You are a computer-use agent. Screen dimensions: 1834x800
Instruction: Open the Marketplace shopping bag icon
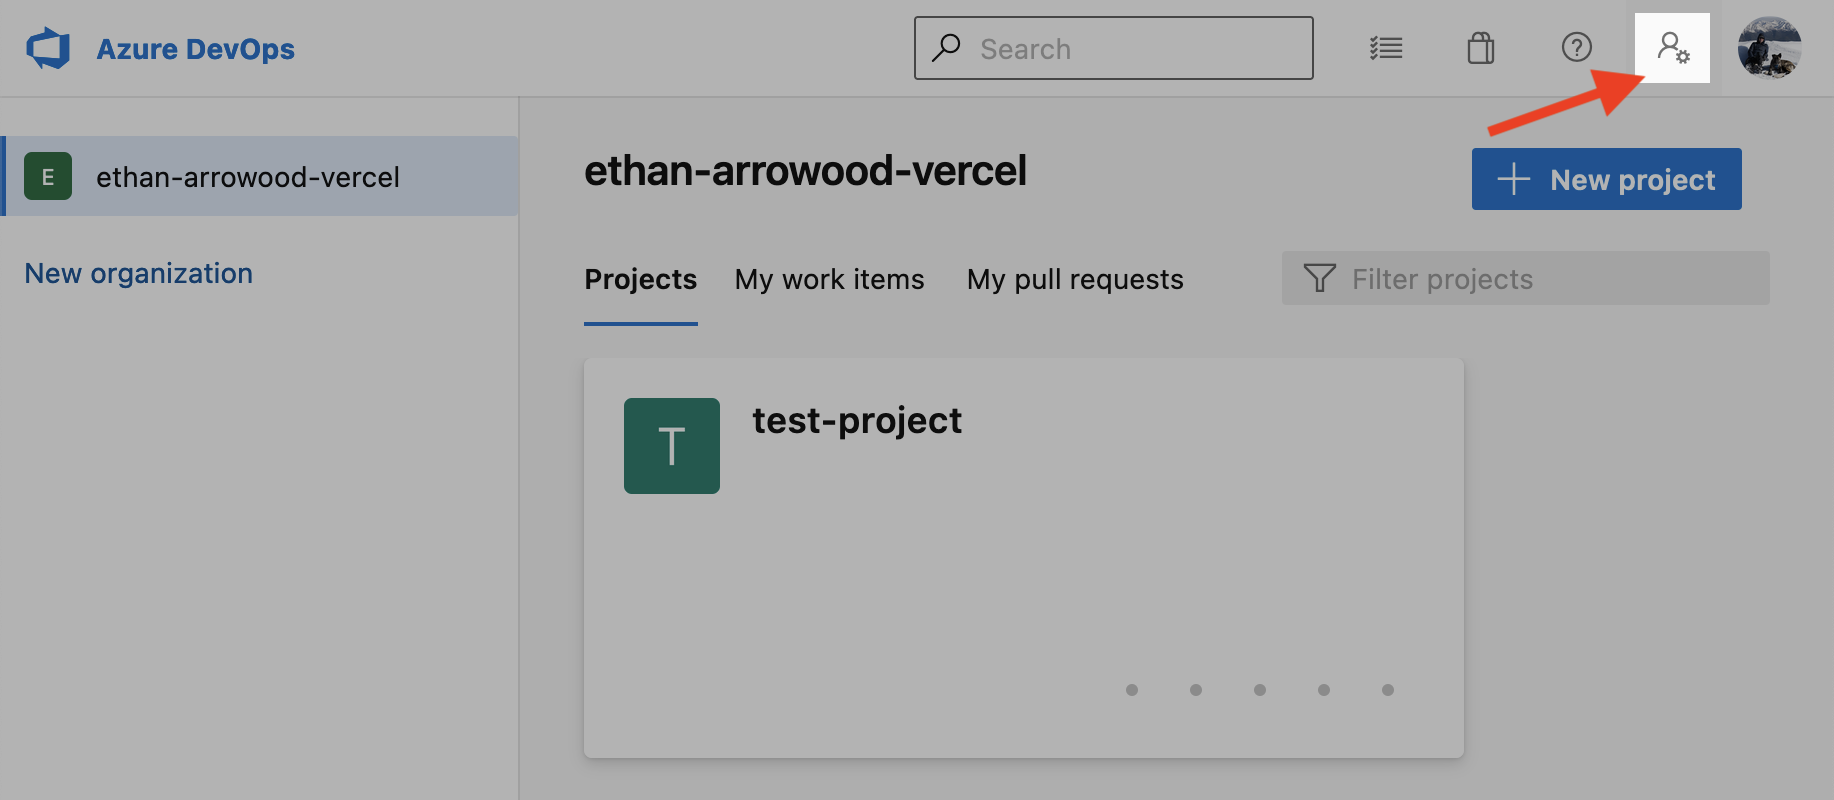[x=1481, y=48]
